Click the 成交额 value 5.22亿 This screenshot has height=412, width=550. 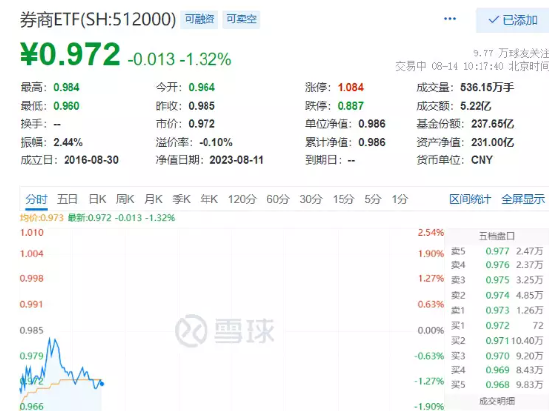coord(476,106)
